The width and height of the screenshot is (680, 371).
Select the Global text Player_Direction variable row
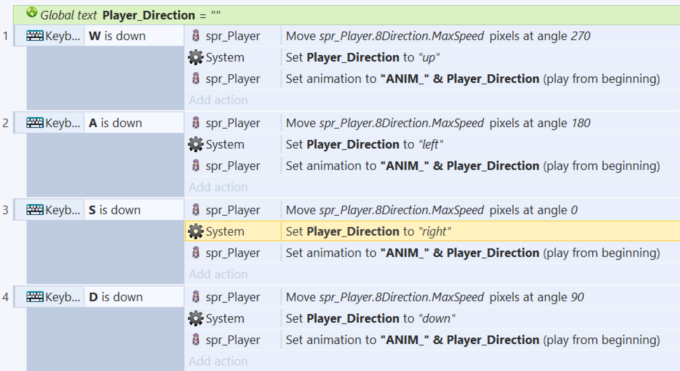click(x=347, y=15)
